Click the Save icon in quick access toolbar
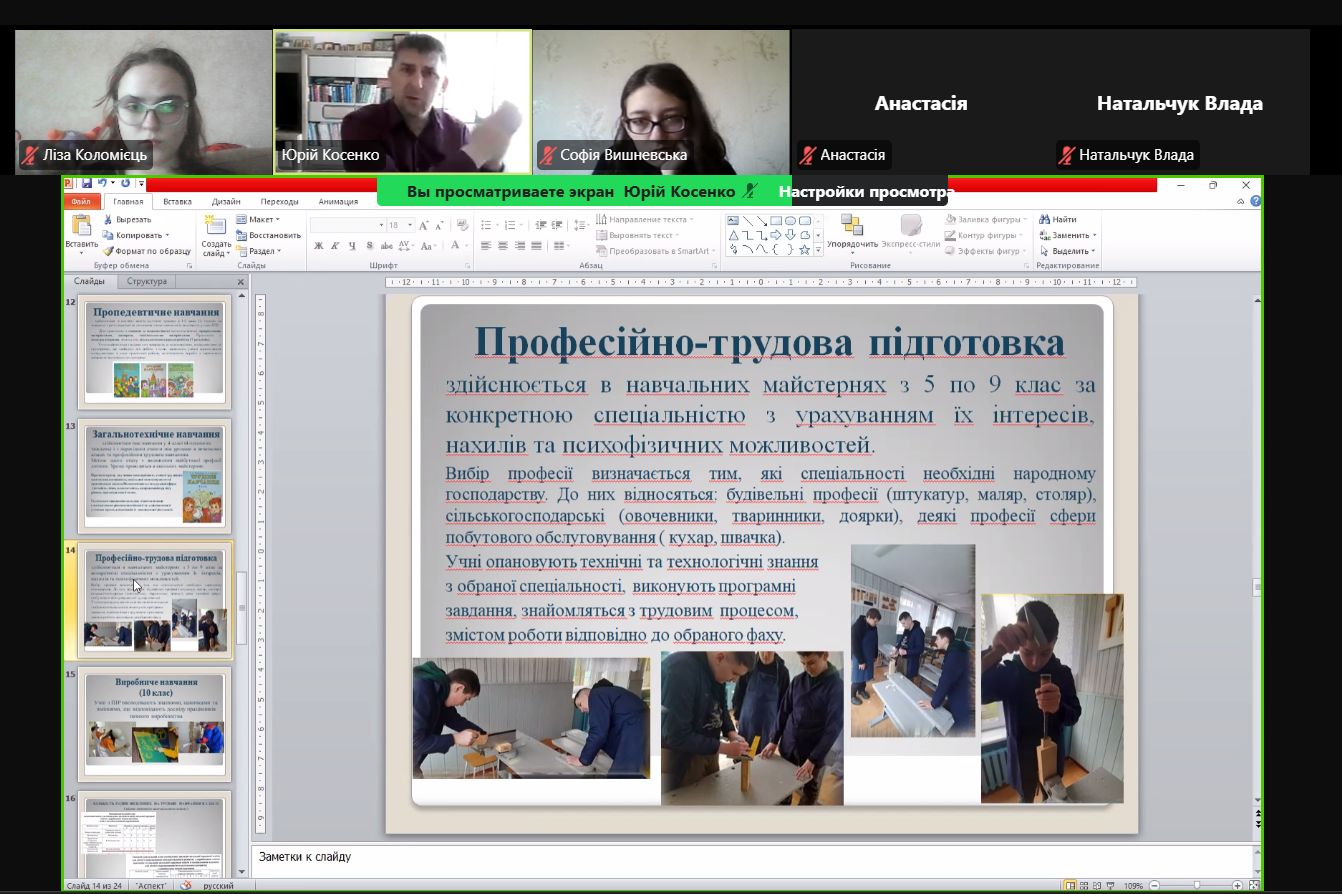The image size is (1342, 894). click(x=87, y=184)
